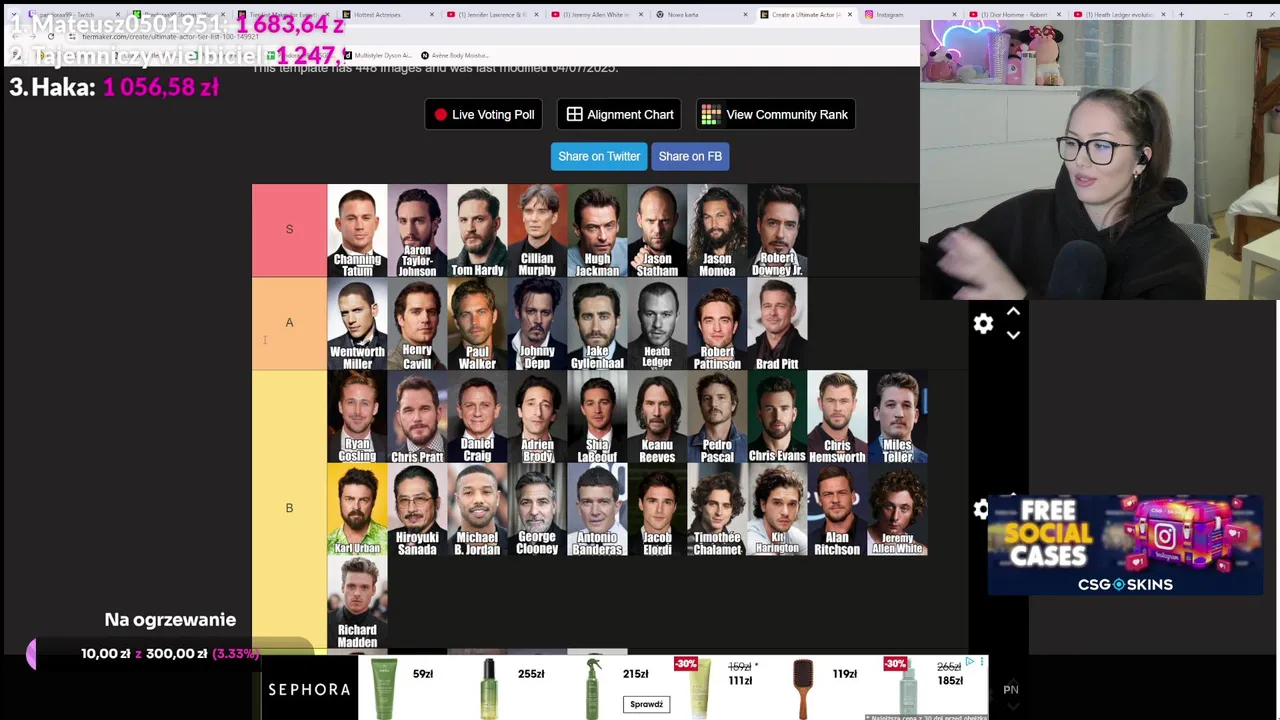Select Paul Walker image
This screenshot has height=720, width=1280.
pyautogui.click(x=477, y=323)
